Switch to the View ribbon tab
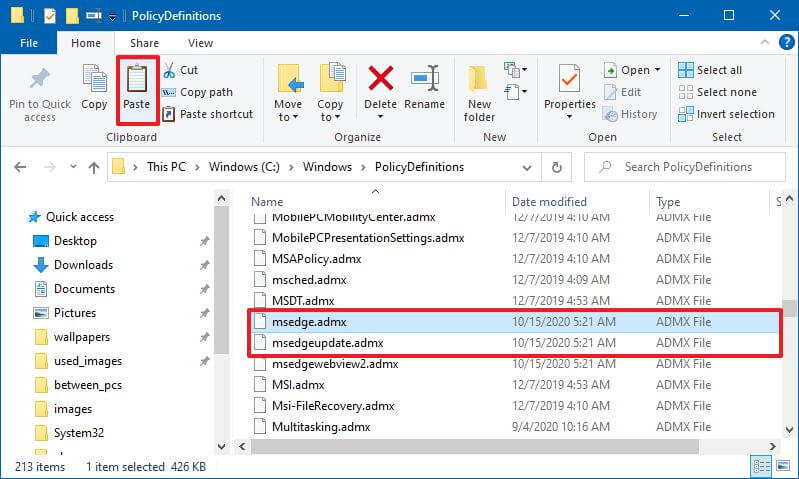Image resolution: width=799 pixels, height=479 pixels. [200, 43]
